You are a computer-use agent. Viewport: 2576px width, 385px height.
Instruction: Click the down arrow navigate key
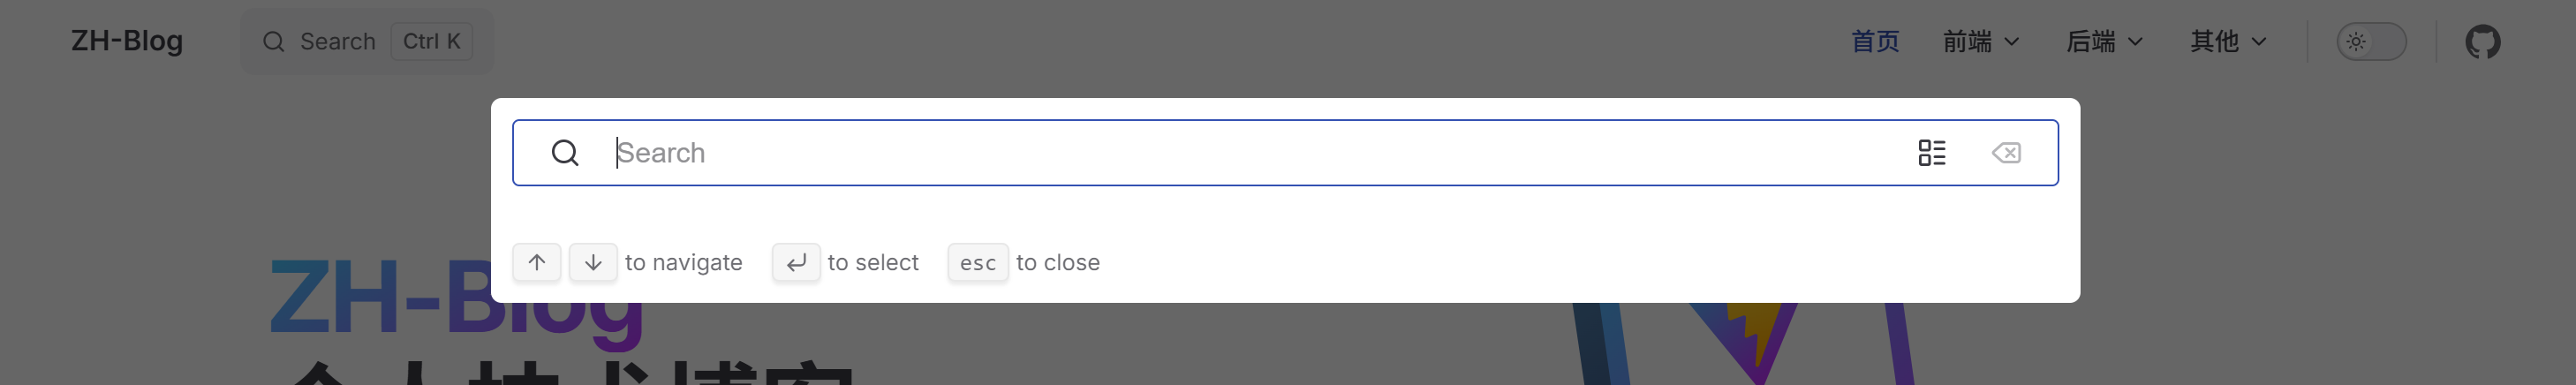(x=593, y=262)
